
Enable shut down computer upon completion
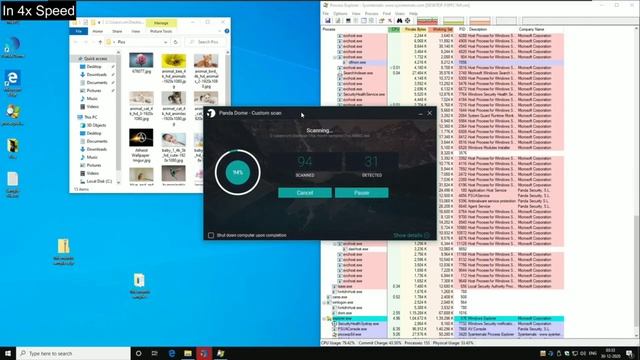(x=211, y=236)
